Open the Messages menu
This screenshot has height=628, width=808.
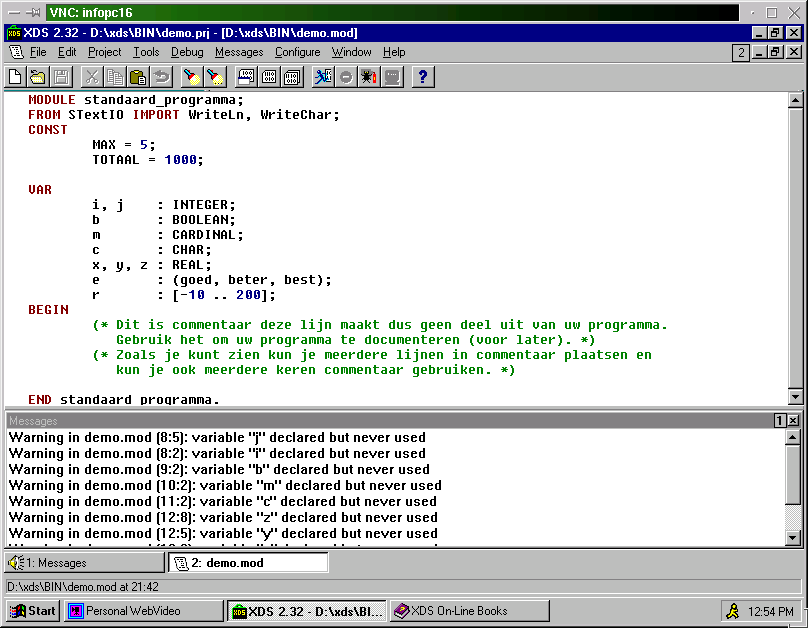[239, 52]
